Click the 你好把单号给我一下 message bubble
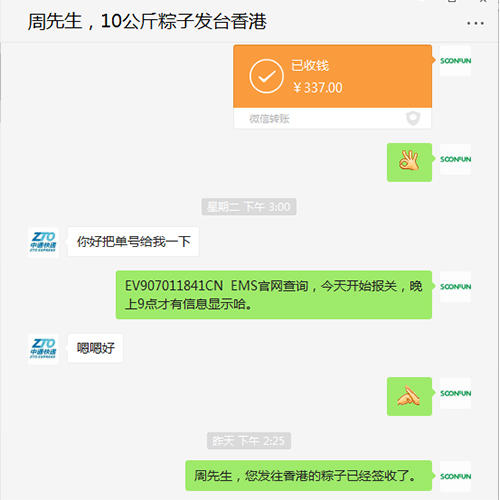This screenshot has height=500, width=500. (x=133, y=242)
